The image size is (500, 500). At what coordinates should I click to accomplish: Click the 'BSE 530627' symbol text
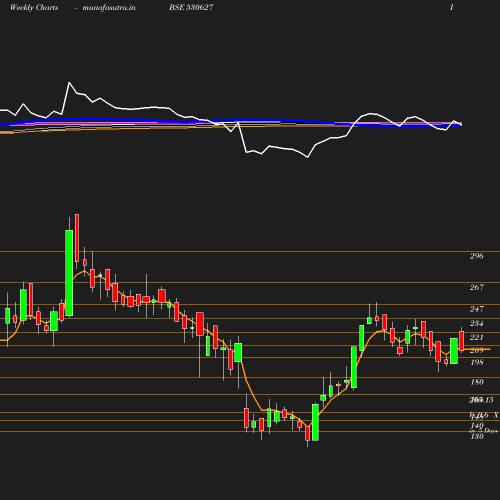(191, 7)
